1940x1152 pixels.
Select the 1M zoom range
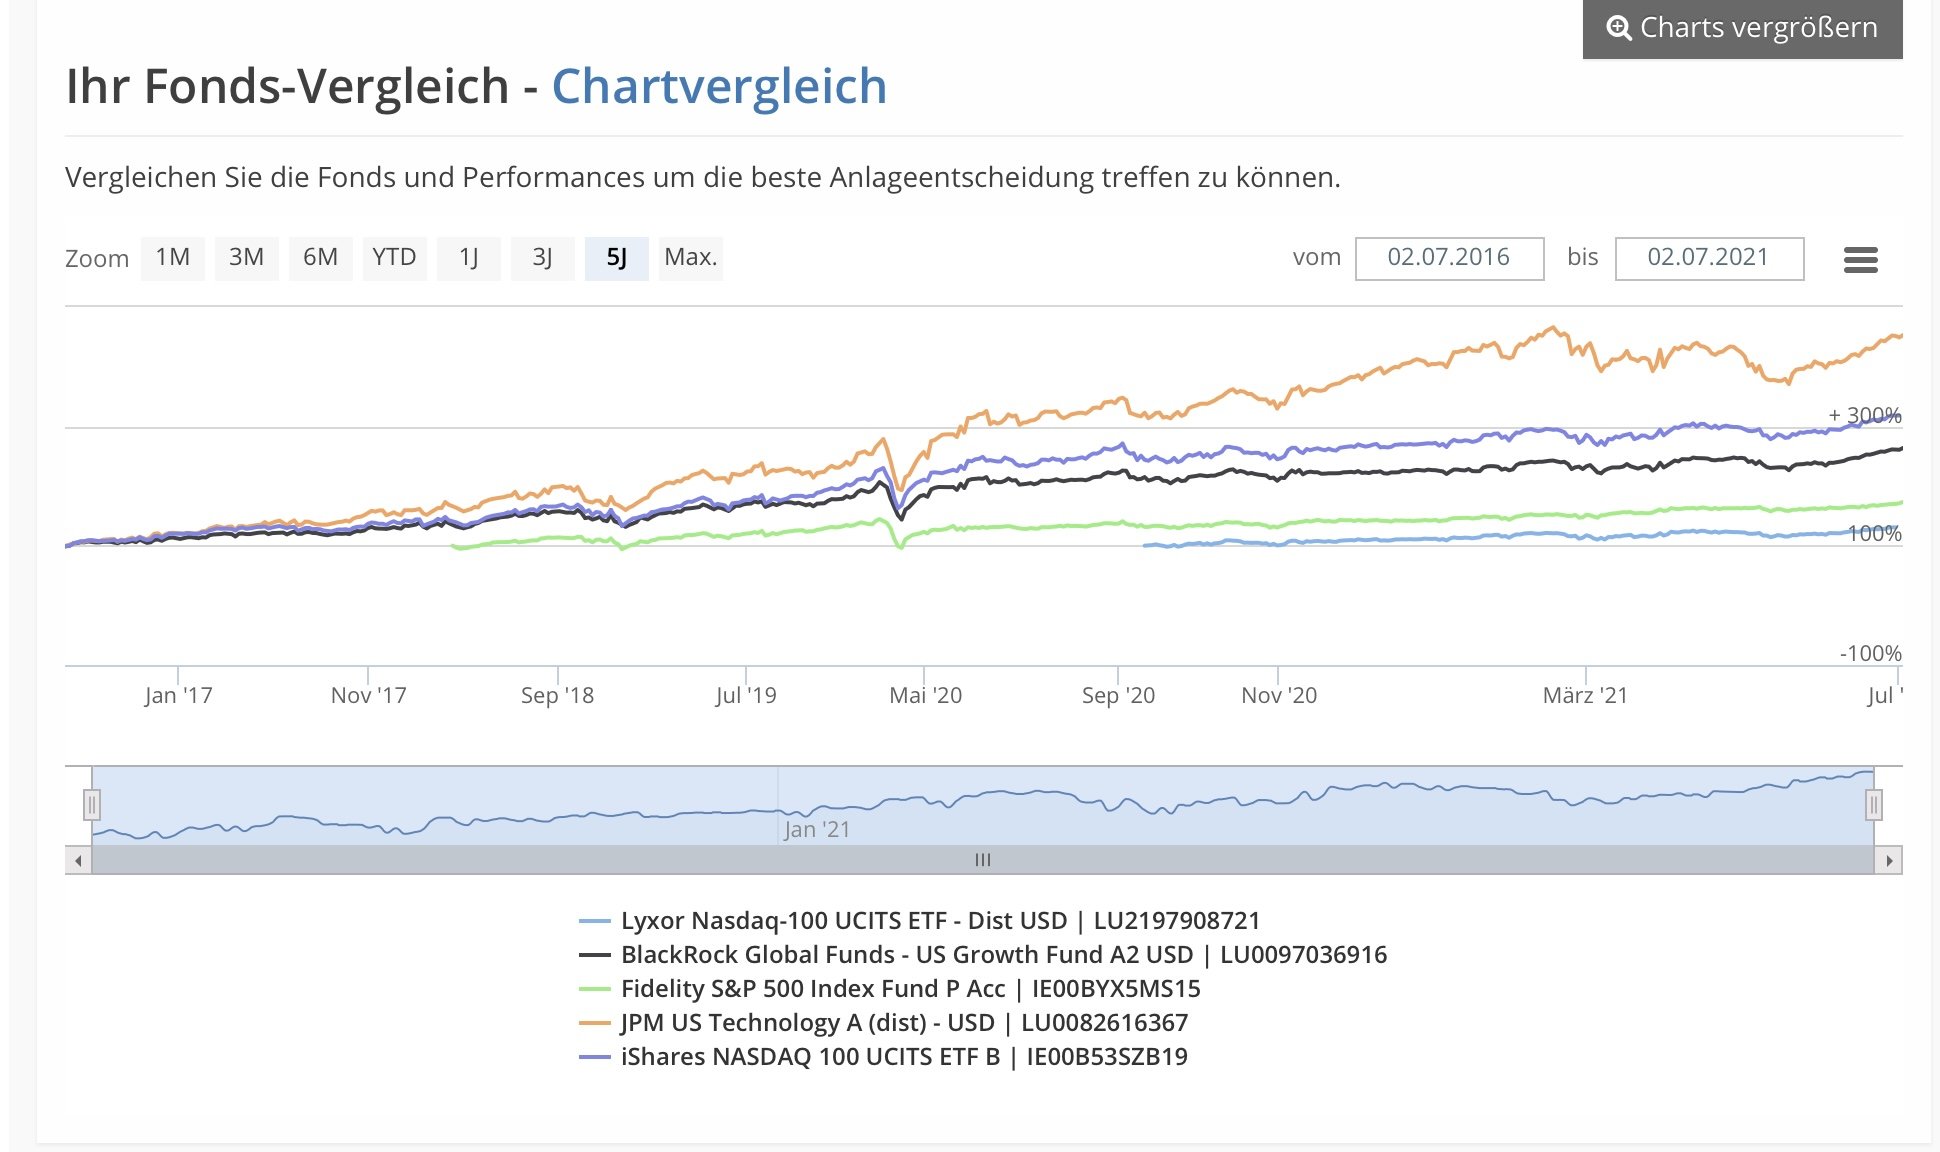173,258
